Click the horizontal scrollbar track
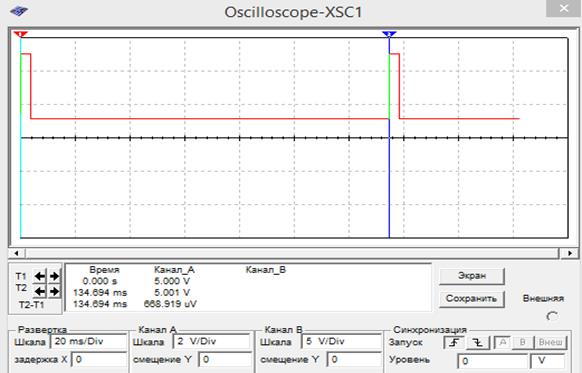 pos(292,253)
